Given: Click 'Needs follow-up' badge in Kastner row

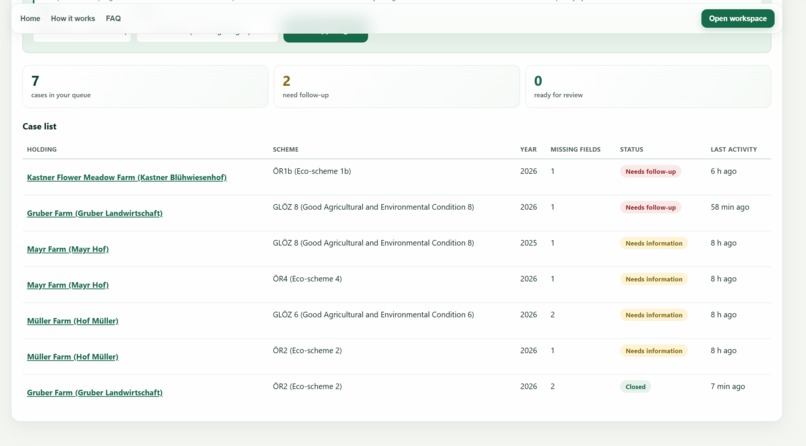Looking at the screenshot, I should 650,172.
